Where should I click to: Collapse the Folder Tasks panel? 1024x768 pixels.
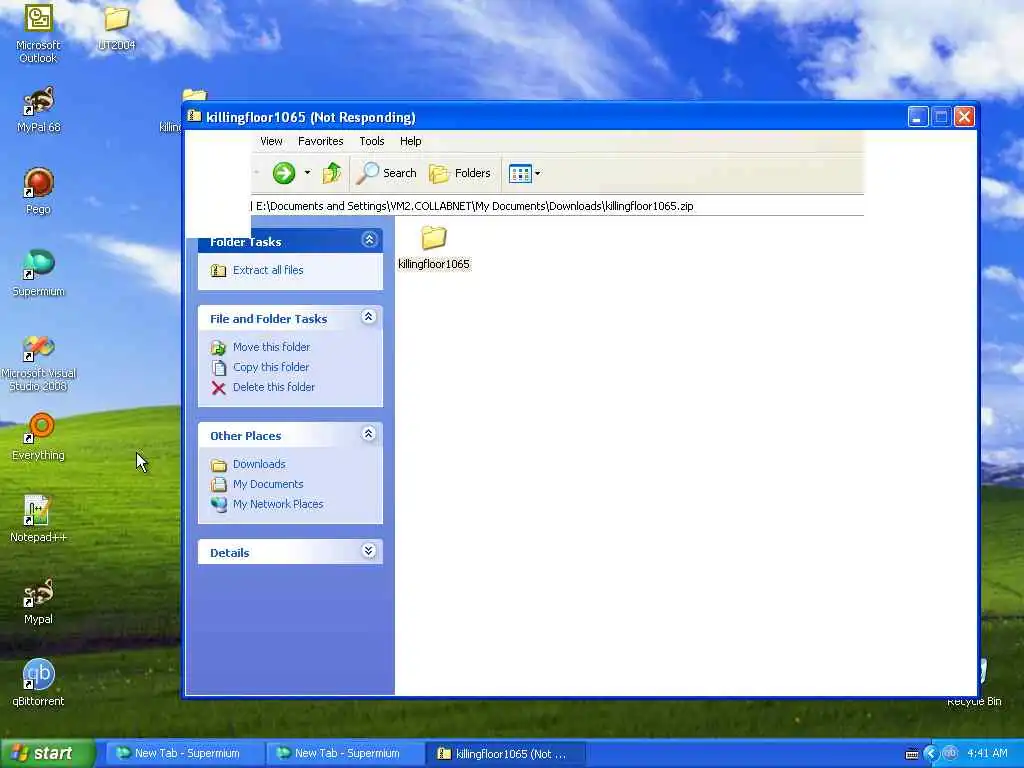point(369,240)
